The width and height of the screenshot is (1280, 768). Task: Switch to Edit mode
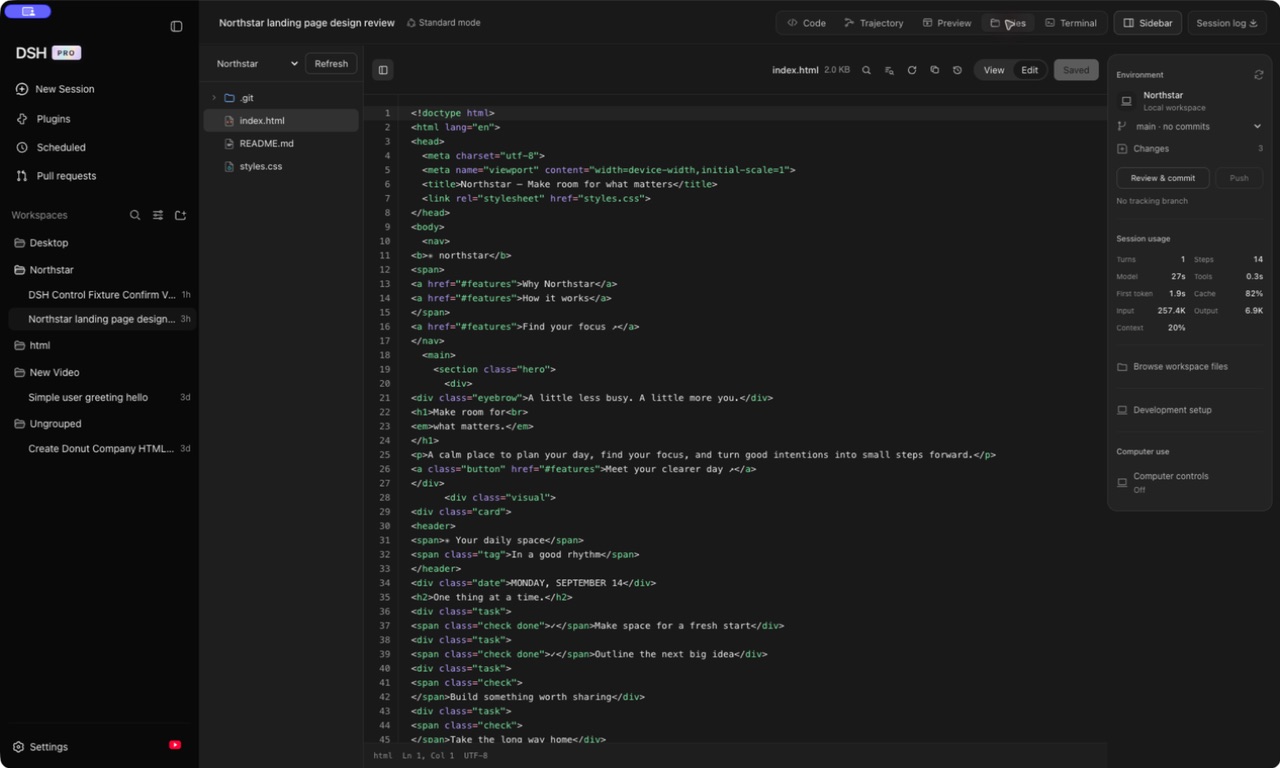tap(1030, 70)
